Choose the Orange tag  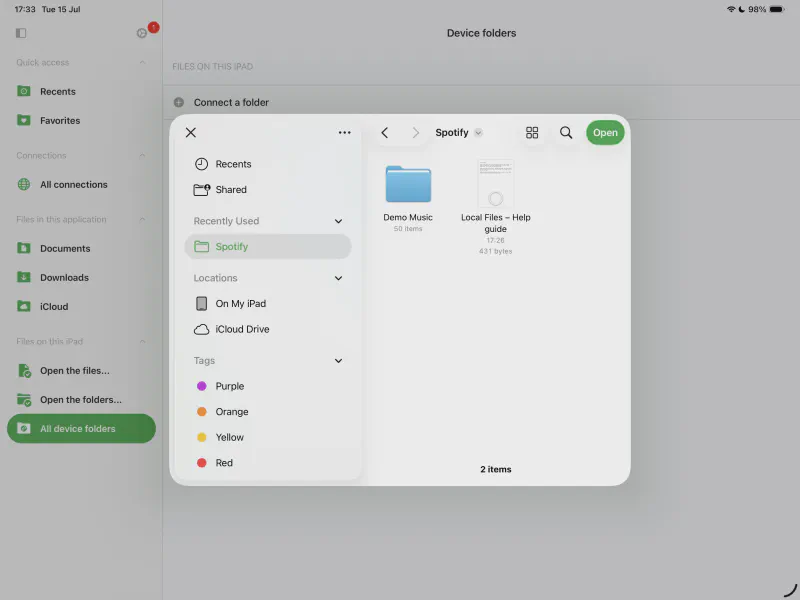(x=231, y=412)
